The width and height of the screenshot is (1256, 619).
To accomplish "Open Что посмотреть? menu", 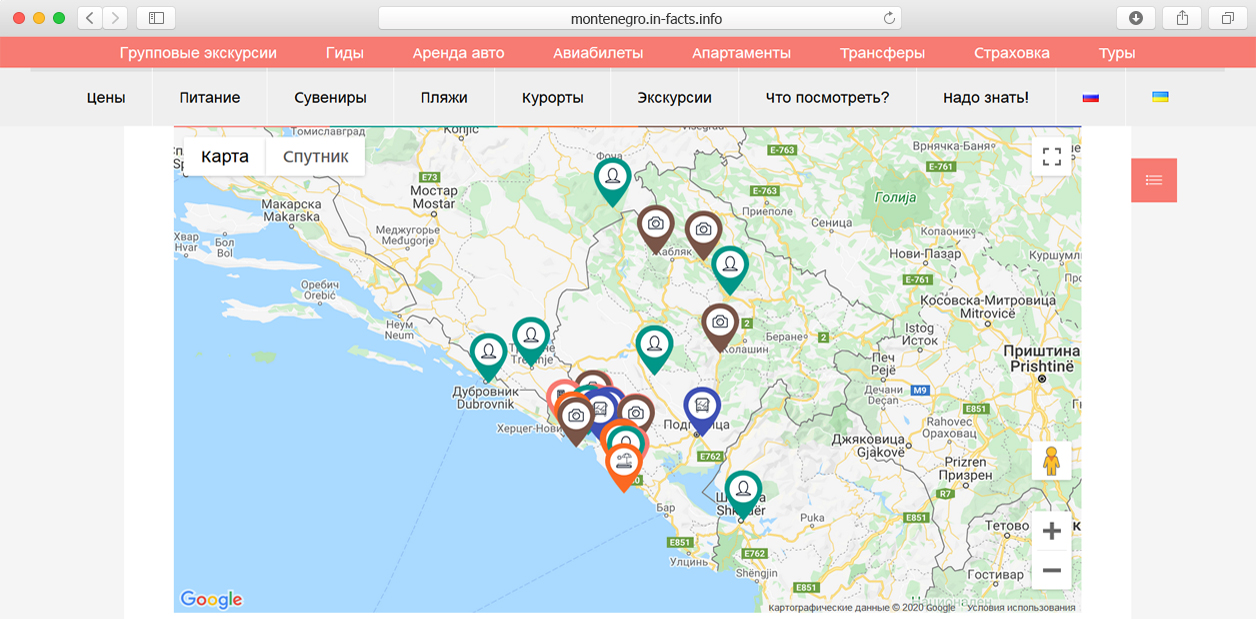I will click(x=826, y=98).
